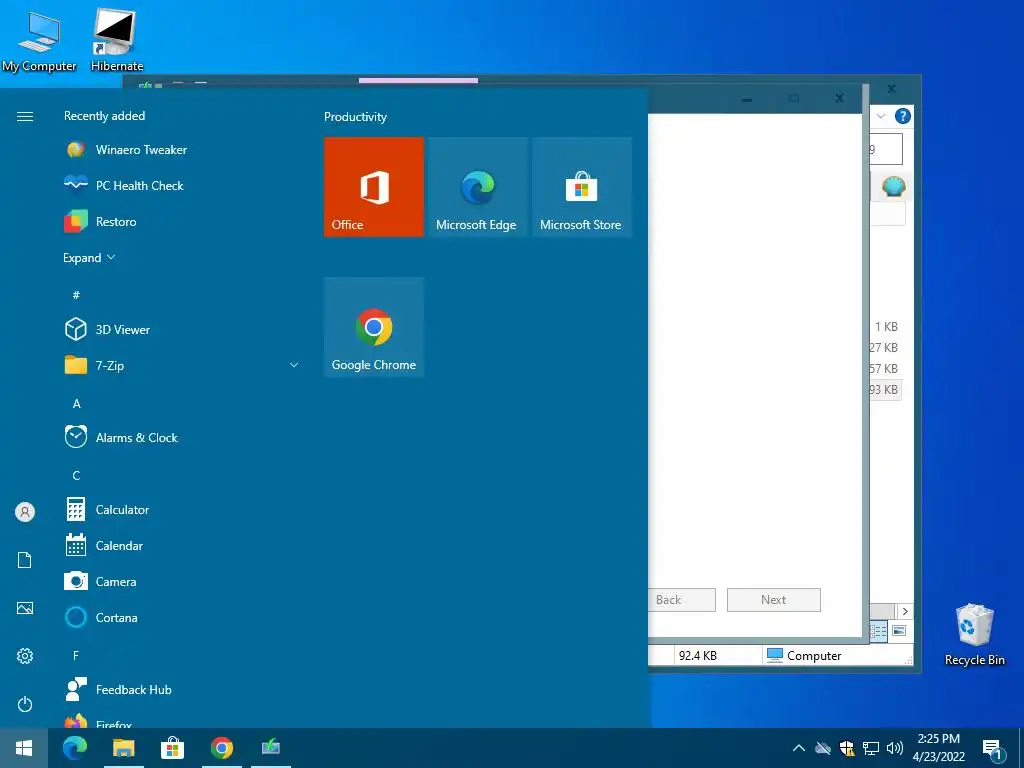Click the Recently added heading

click(104, 116)
